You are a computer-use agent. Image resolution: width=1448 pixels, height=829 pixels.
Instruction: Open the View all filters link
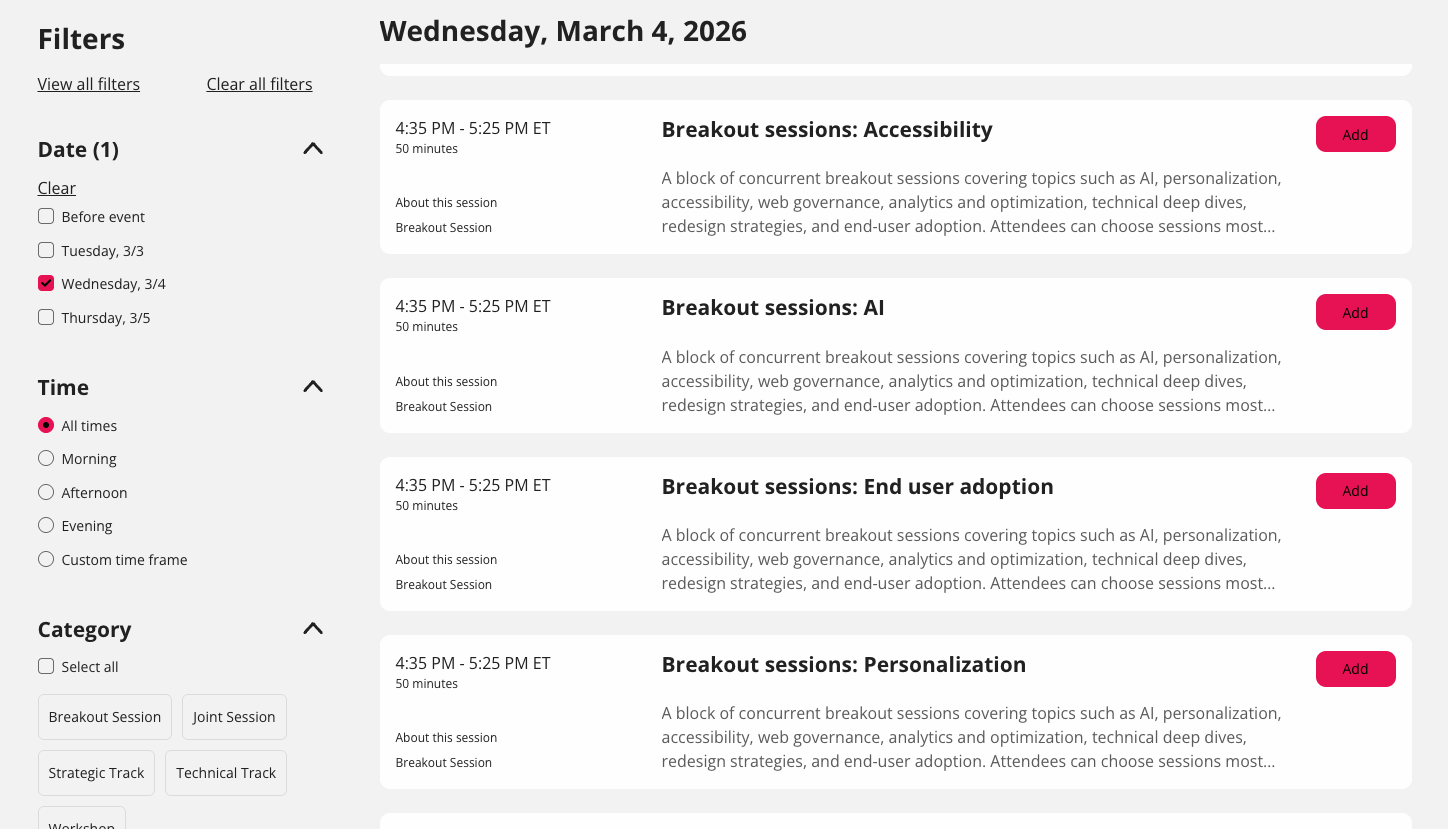pyautogui.click(x=89, y=84)
